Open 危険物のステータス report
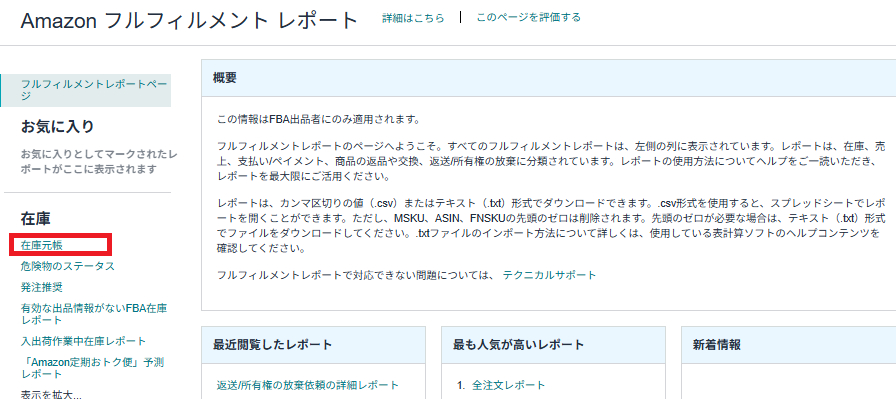 click(67, 266)
